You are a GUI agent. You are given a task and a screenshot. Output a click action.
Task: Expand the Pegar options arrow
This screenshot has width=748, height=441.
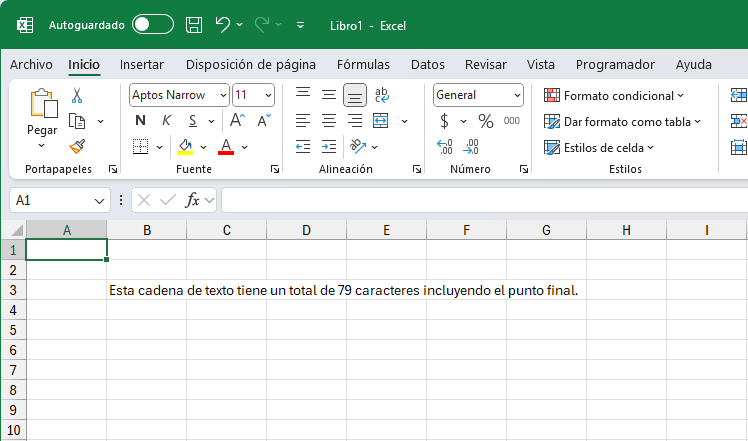(x=42, y=145)
